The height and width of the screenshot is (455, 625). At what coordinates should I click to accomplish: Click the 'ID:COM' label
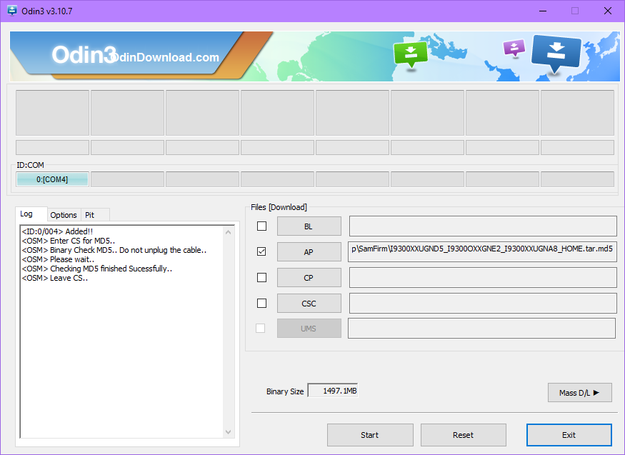coord(30,165)
